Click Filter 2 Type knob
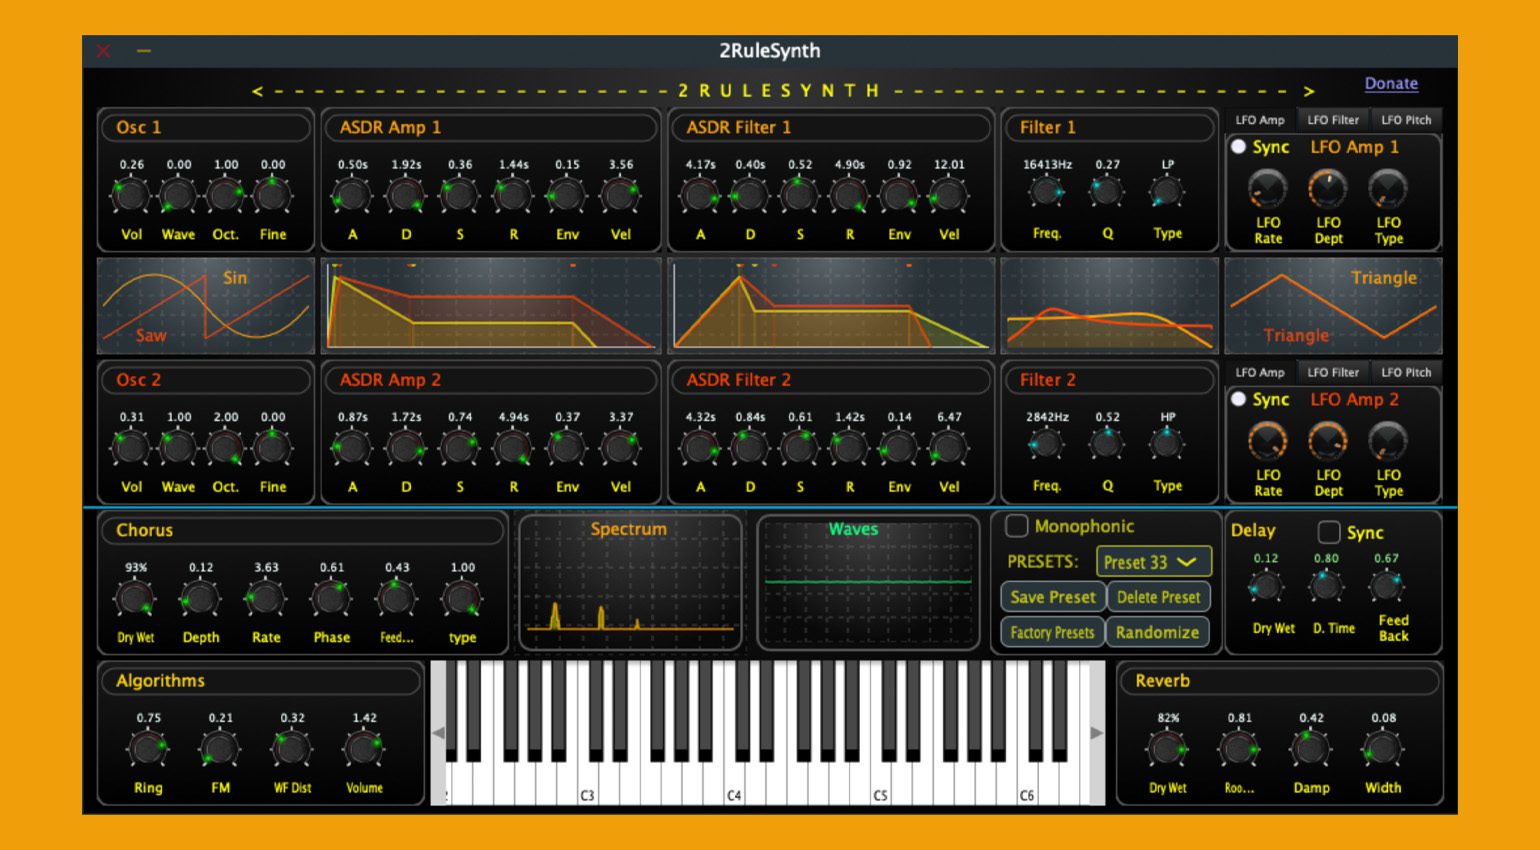Image resolution: width=1540 pixels, height=850 pixels. [1167, 443]
